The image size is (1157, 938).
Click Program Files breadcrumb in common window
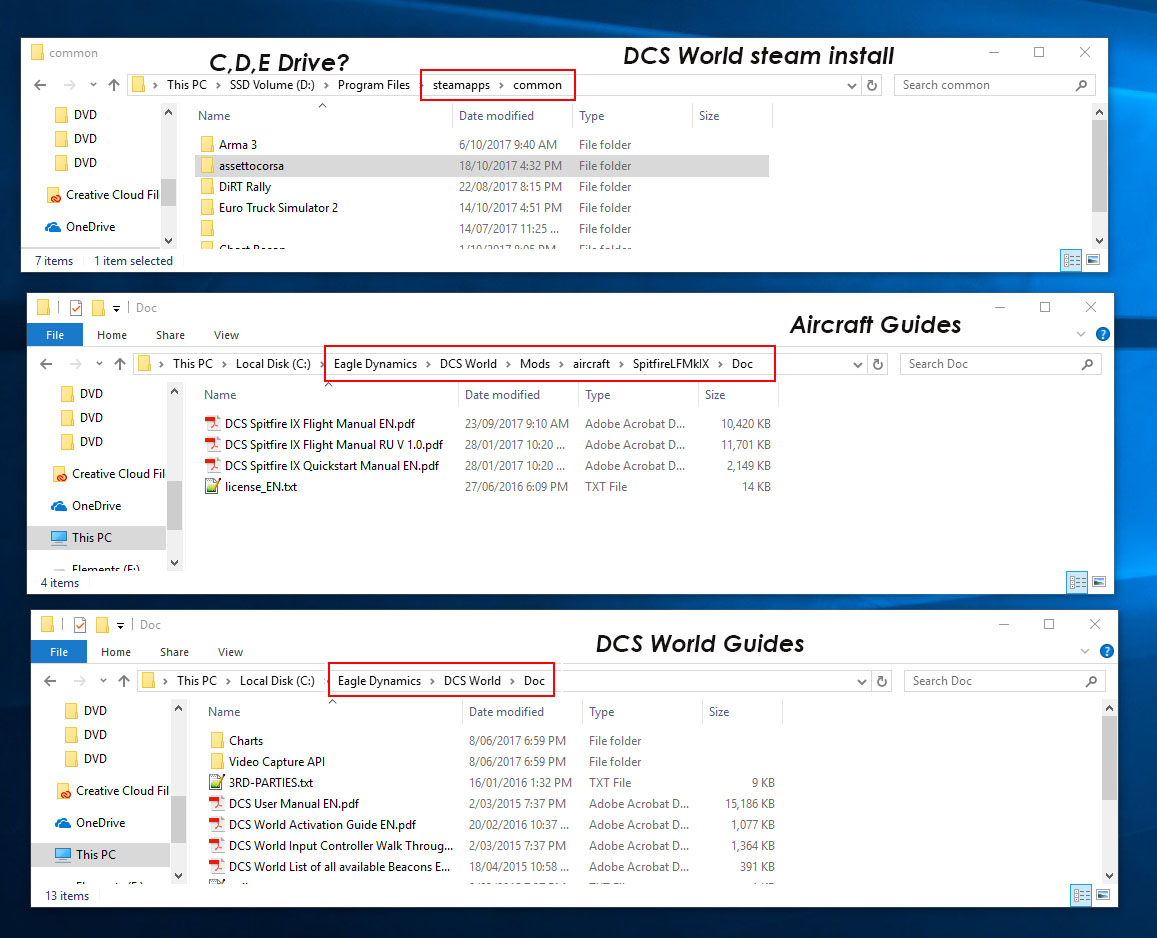[373, 85]
